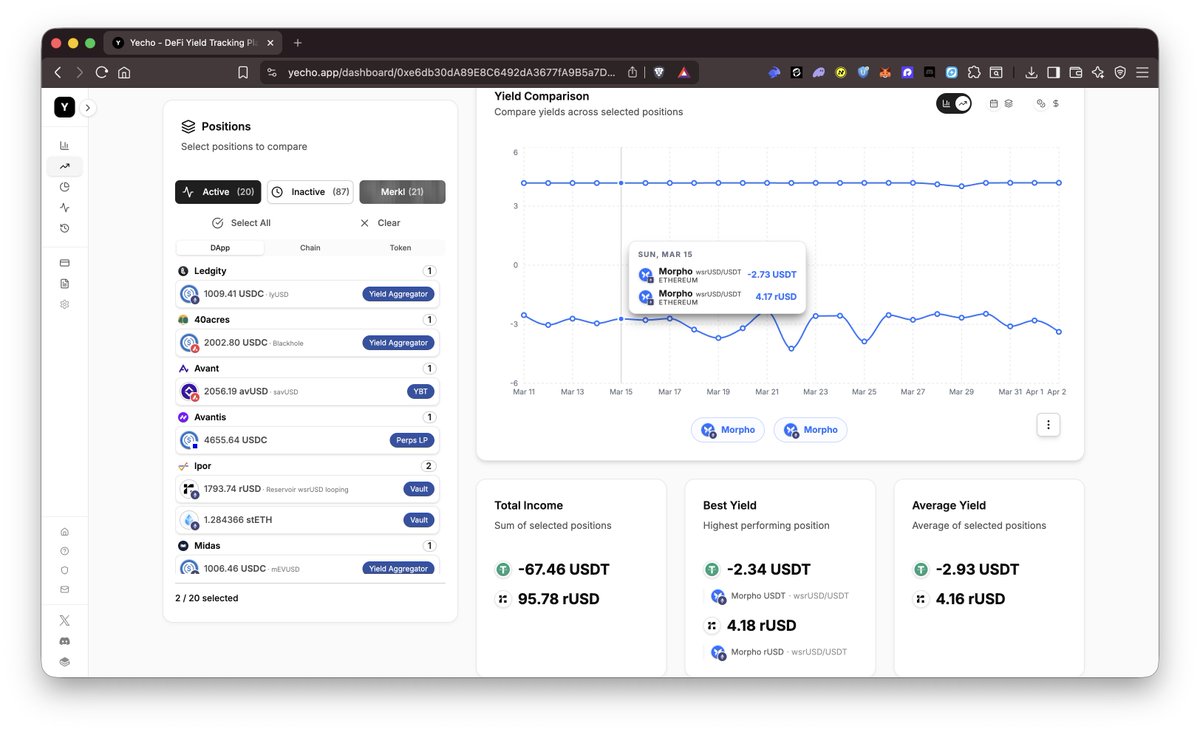
Task: Open the MetaMask fox extension
Action: click(885, 72)
